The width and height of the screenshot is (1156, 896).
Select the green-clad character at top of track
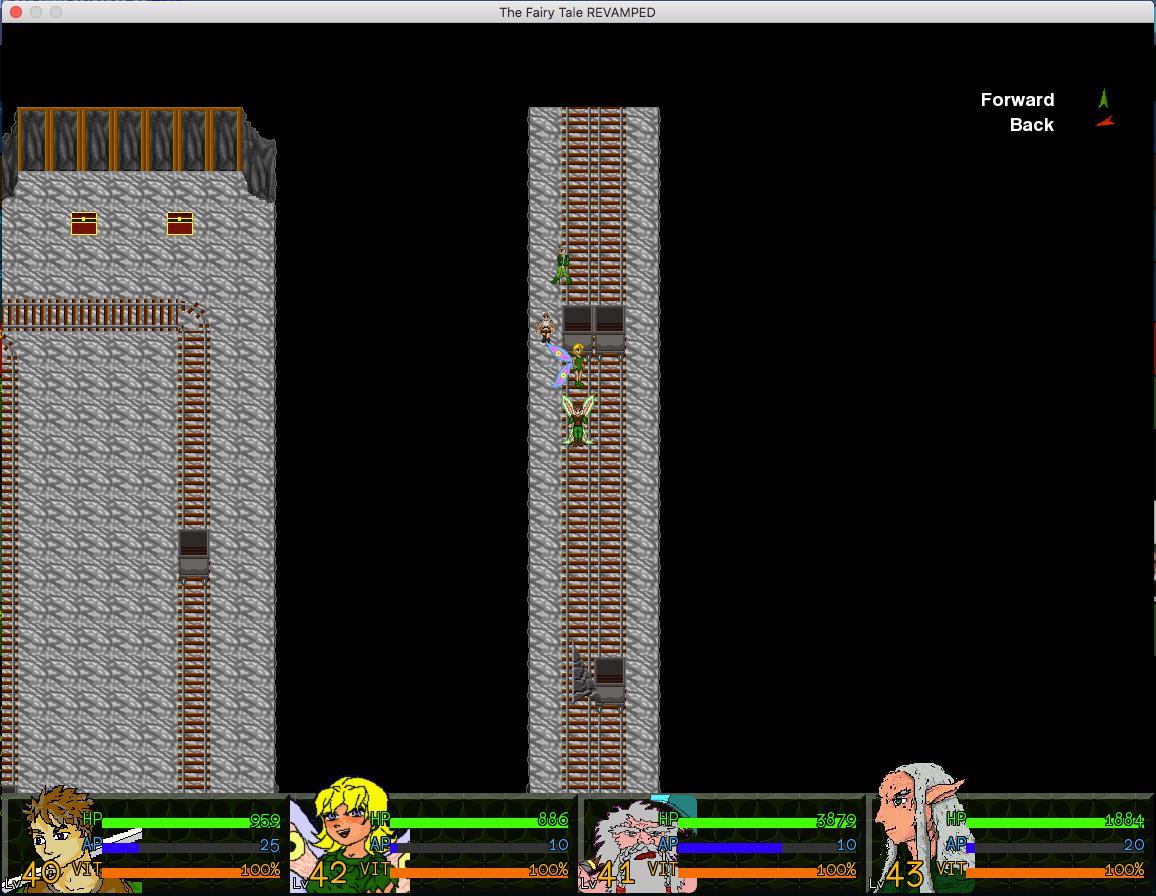(562, 266)
